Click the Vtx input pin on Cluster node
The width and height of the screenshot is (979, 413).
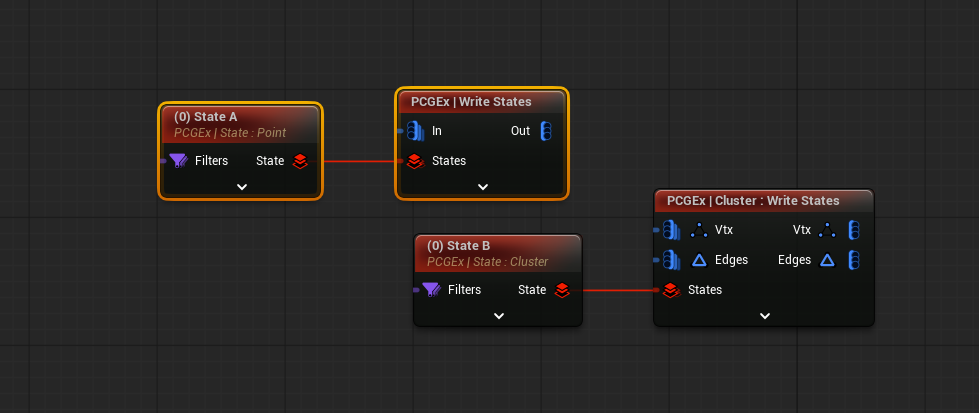coord(671,230)
